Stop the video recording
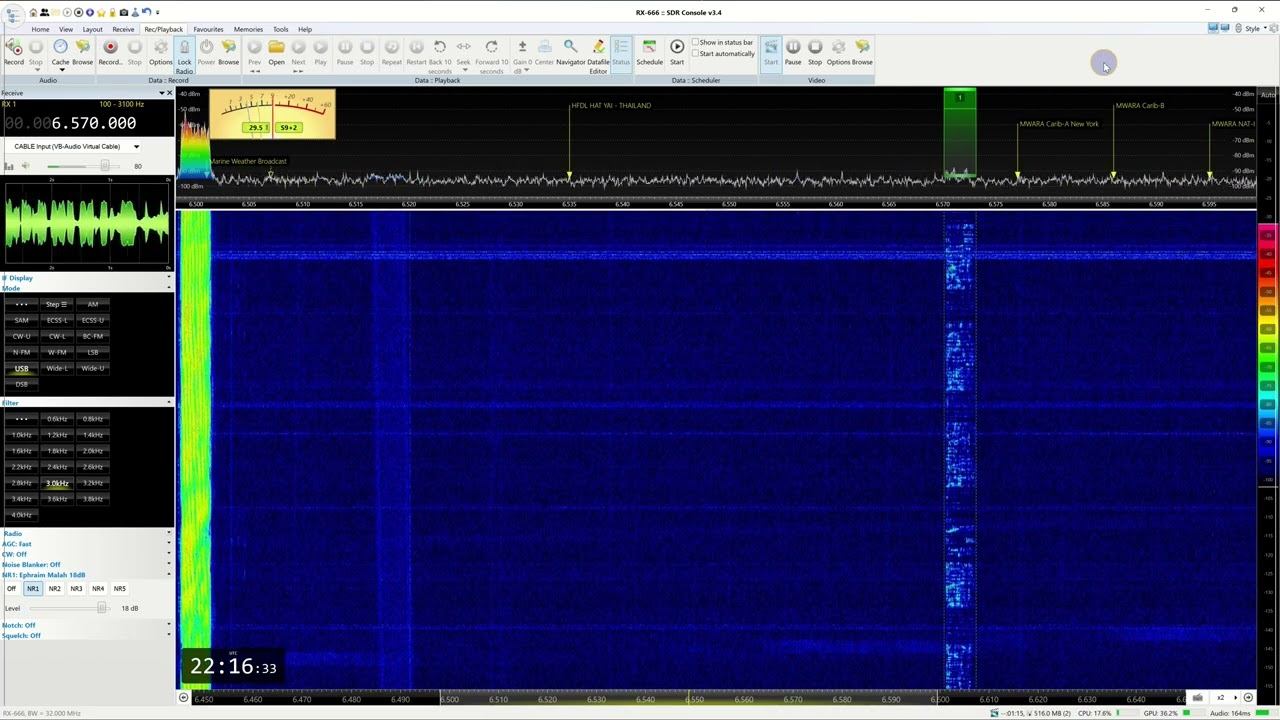Image resolution: width=1280 pixels, height=720 pixels. pos(815,52)
